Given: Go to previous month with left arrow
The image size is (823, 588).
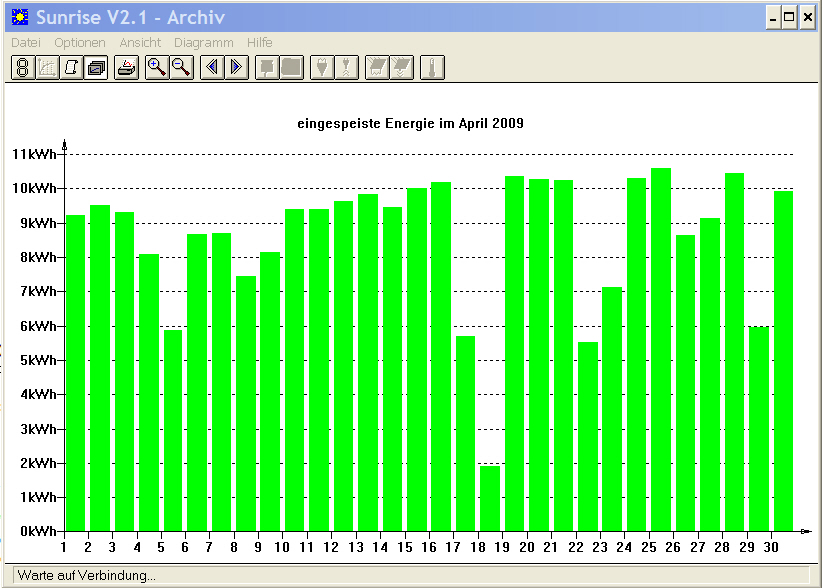Looking at the screenshot, I should pyautogui.click(x=212, y=68).
